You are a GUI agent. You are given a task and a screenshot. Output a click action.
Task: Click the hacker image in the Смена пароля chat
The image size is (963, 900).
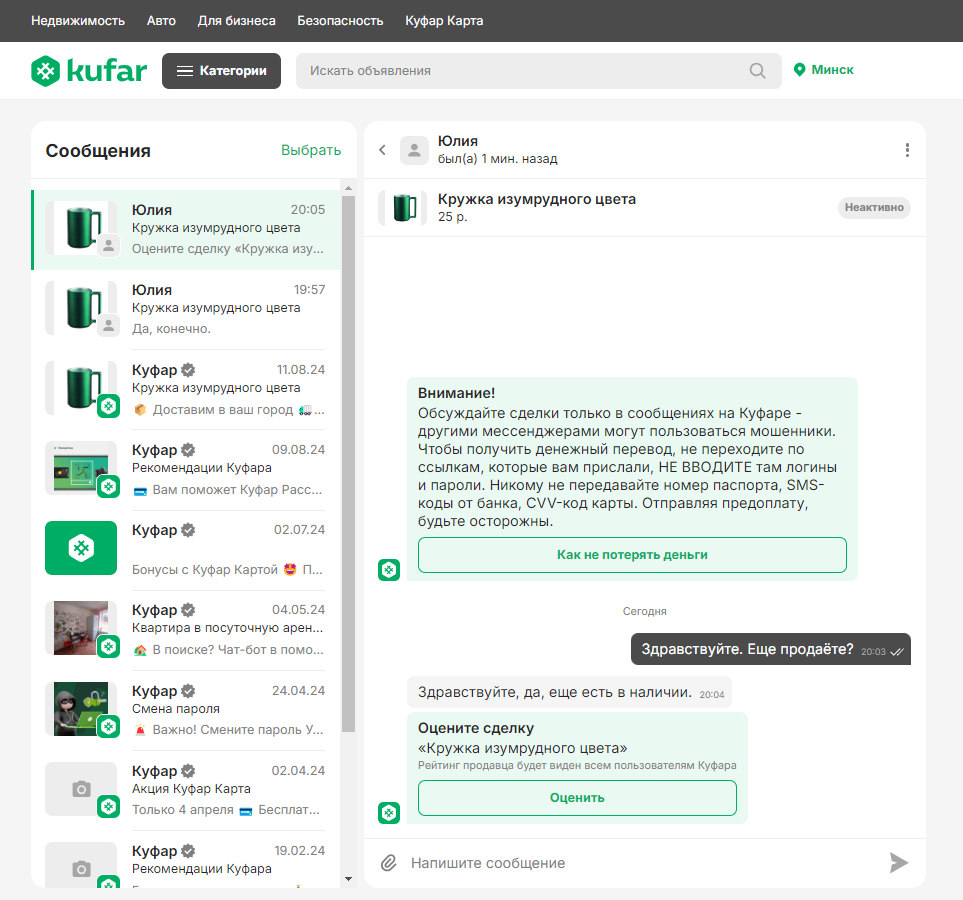(x=81, y=709)
